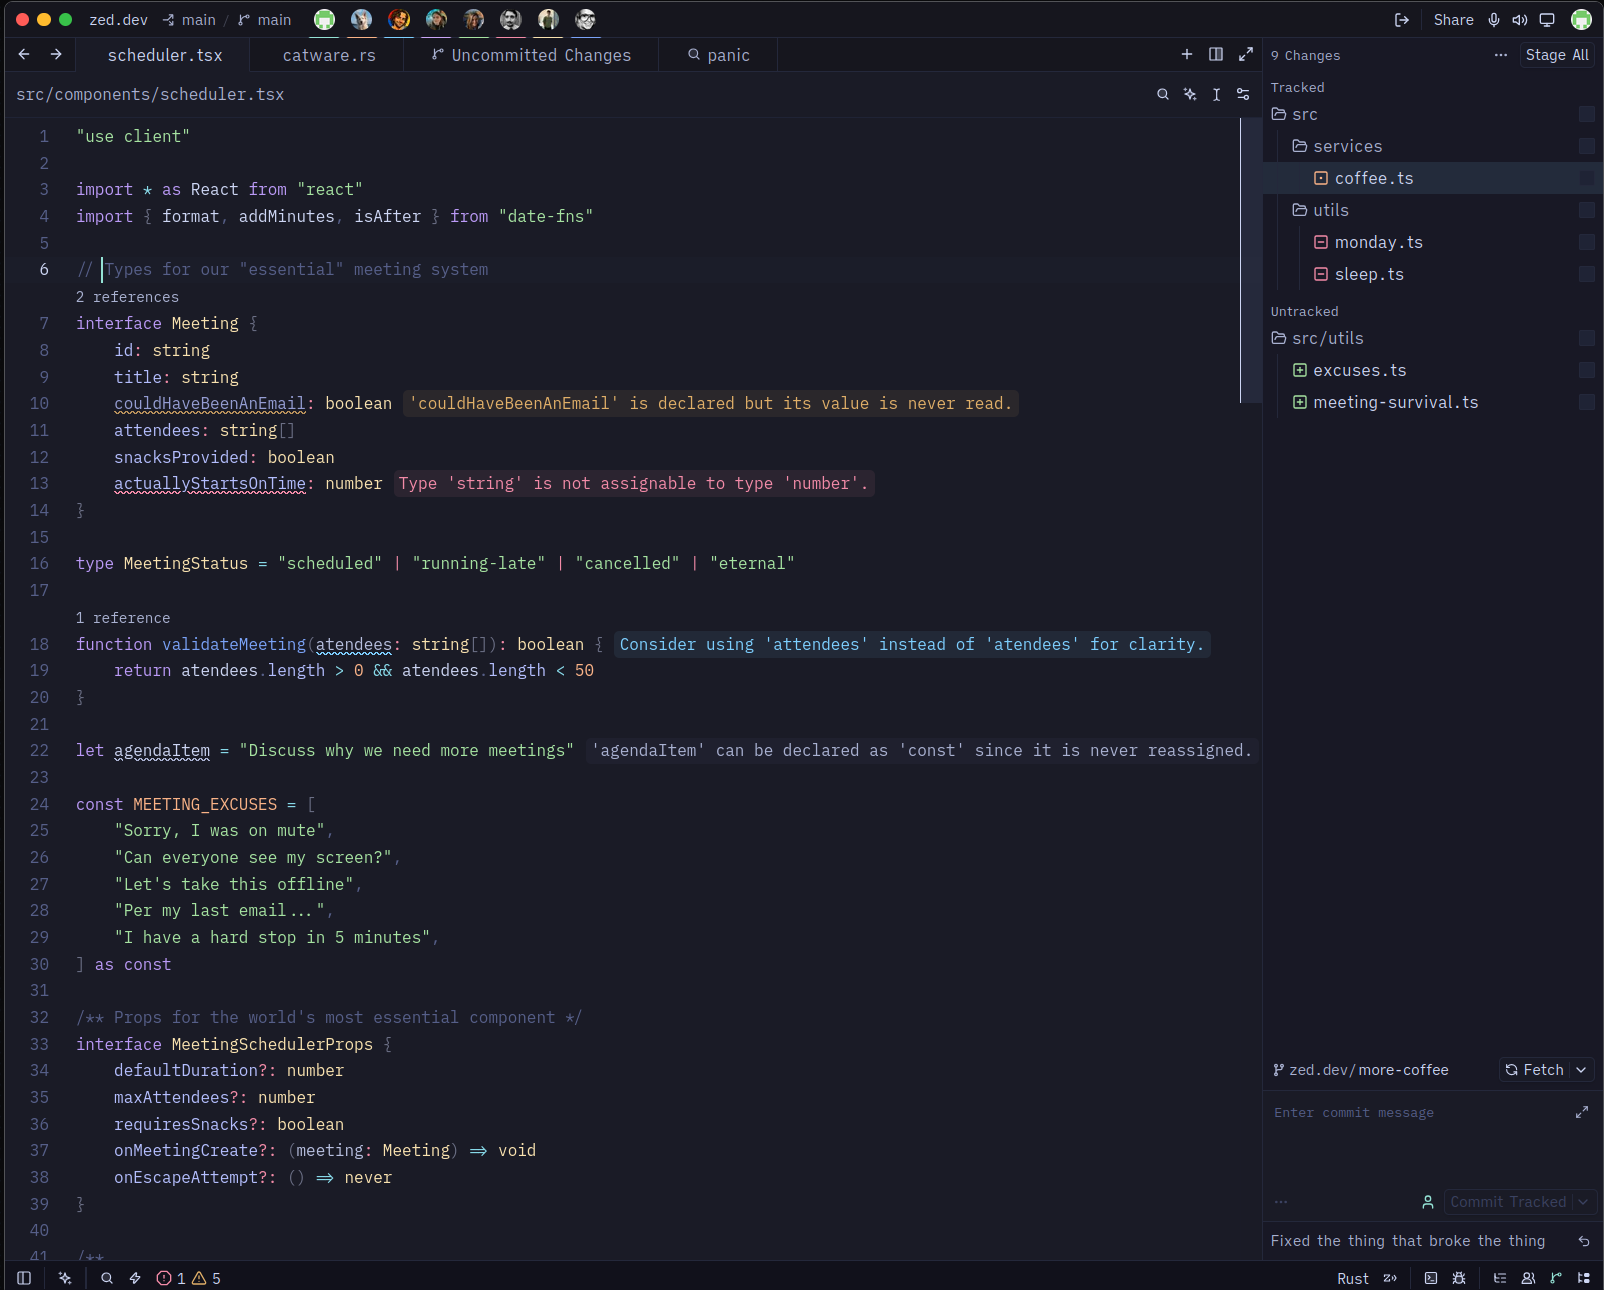The image size is (1604, 1290).
Task: Open a new item with the plus icon
Action: pyautogui.click(x=1187, y=54)
